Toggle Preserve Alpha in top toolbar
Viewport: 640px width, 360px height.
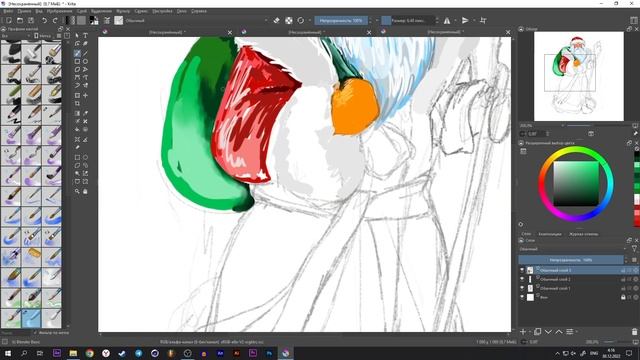click(289, 20)
